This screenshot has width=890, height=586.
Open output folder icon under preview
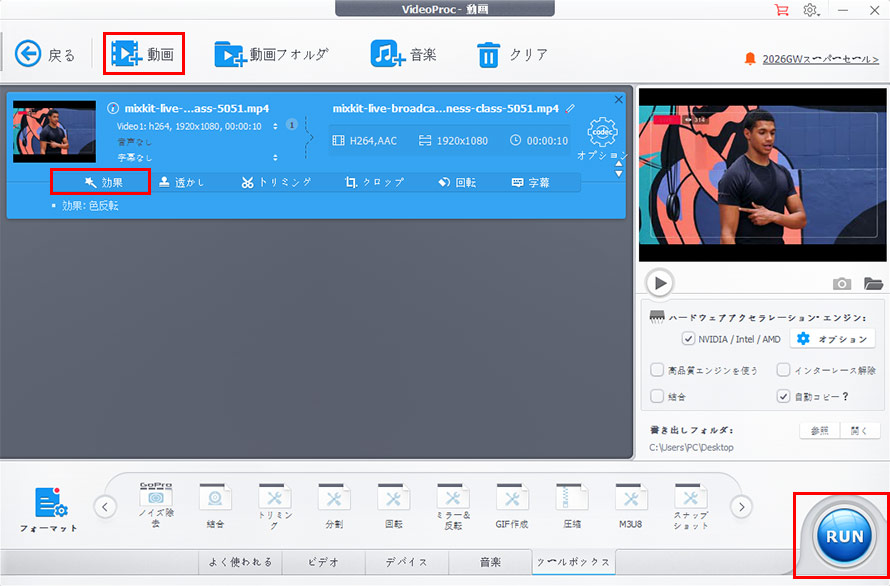[873, 283]
